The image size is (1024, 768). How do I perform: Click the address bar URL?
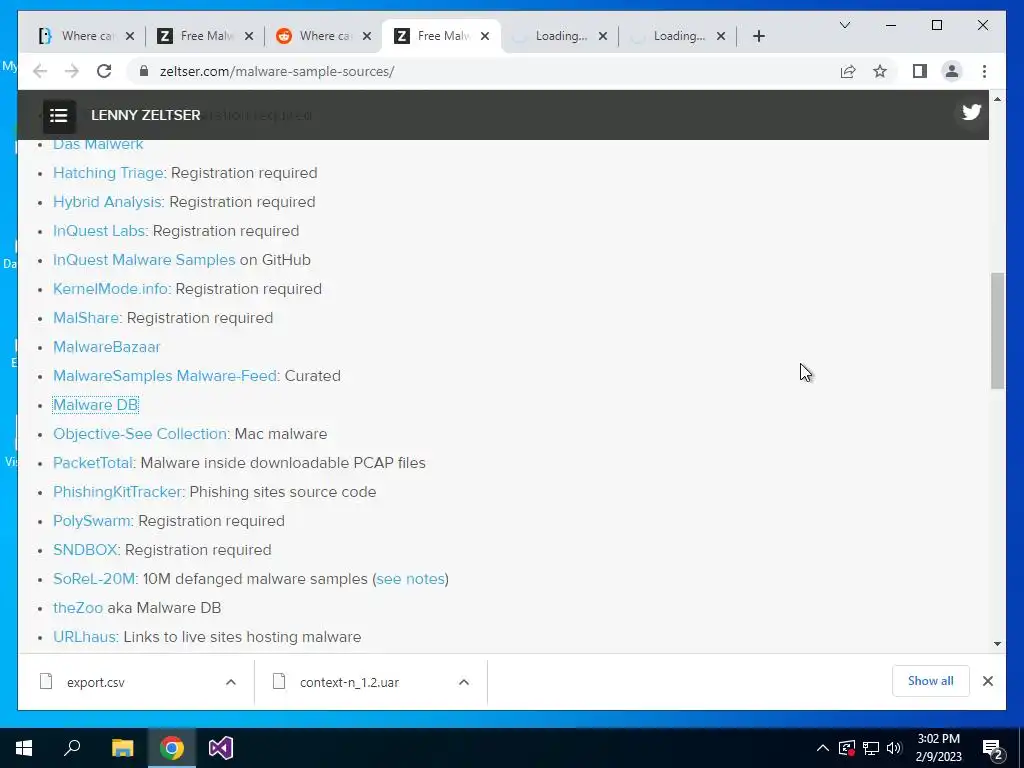(277, 71)
